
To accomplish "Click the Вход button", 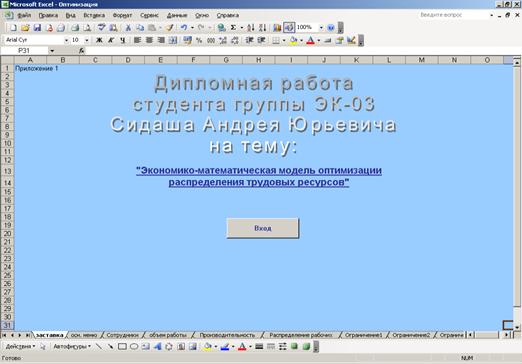I will pos(263,228).
